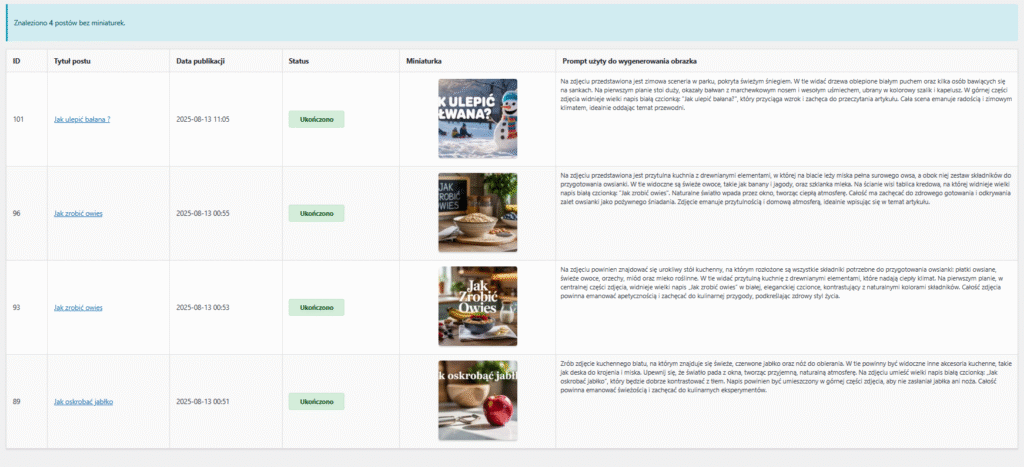Open the "Jak oskrobać jabłko" post link

click(83, 401)
